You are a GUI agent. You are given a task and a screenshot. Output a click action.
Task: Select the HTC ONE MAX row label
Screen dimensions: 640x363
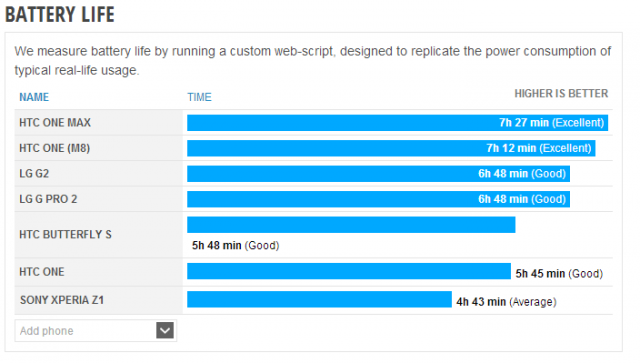point(55,122)
